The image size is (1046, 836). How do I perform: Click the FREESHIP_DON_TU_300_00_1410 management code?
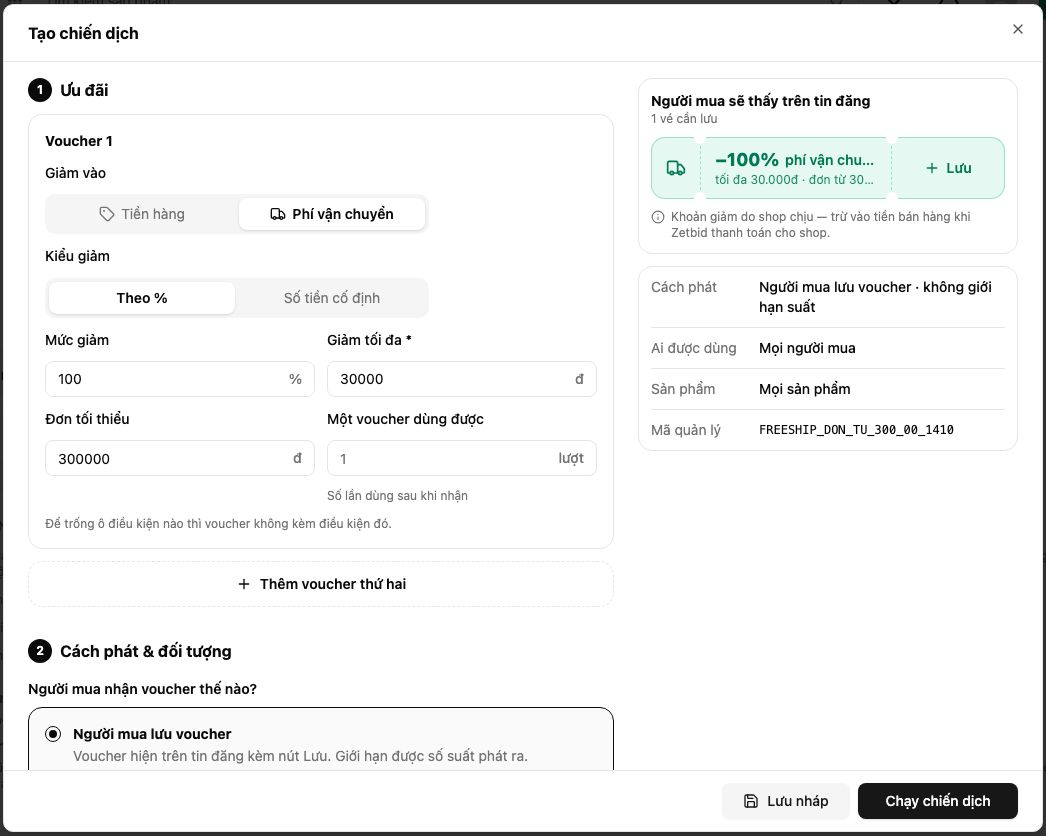pyautogui.click(x=856, y=430)
